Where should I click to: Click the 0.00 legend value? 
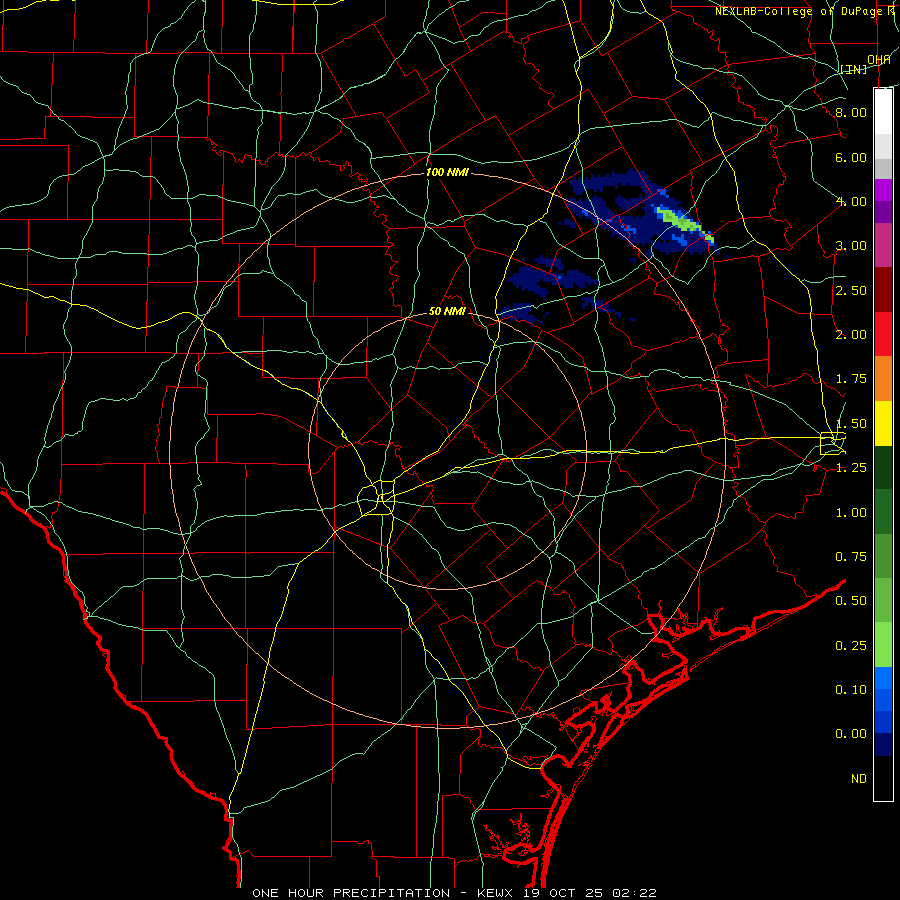pos(851,734)
